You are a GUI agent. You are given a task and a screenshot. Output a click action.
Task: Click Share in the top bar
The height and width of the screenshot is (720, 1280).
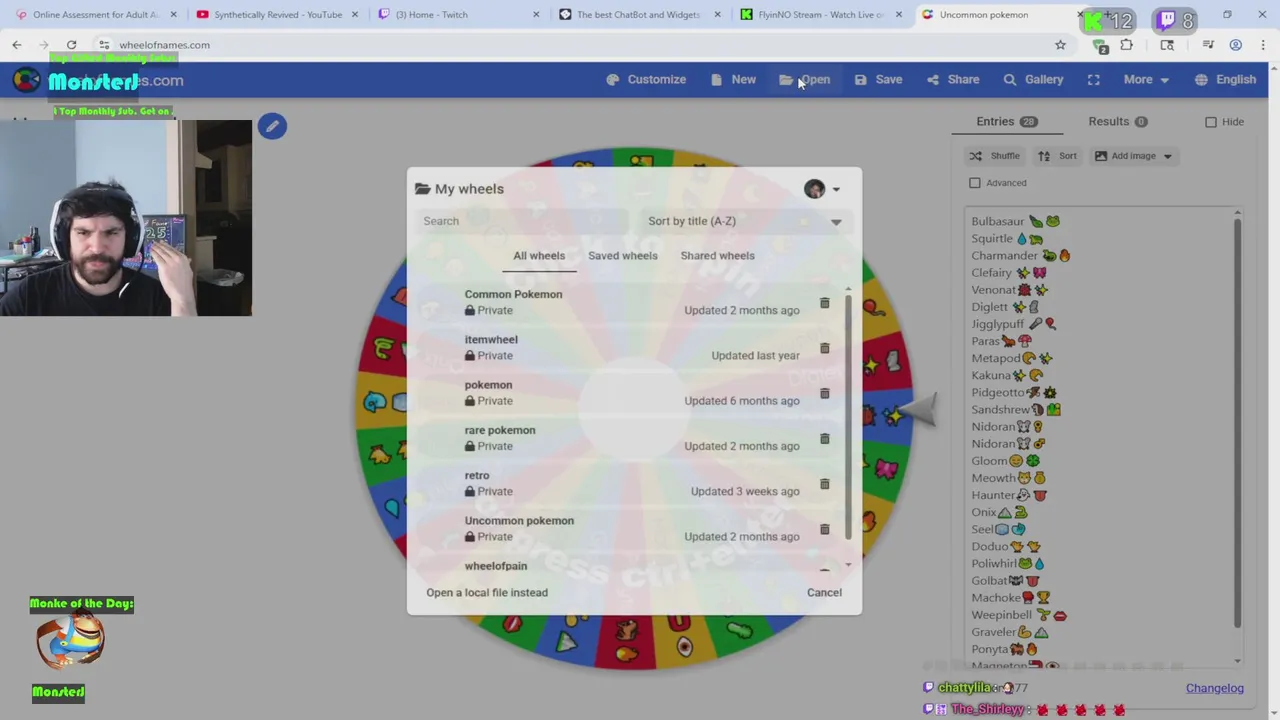tap(953, 80)
